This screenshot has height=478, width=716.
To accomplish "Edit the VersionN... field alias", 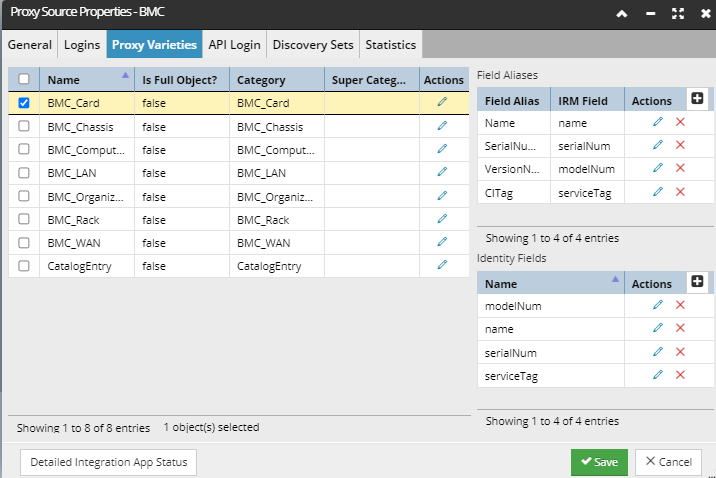I will point(658,168).
